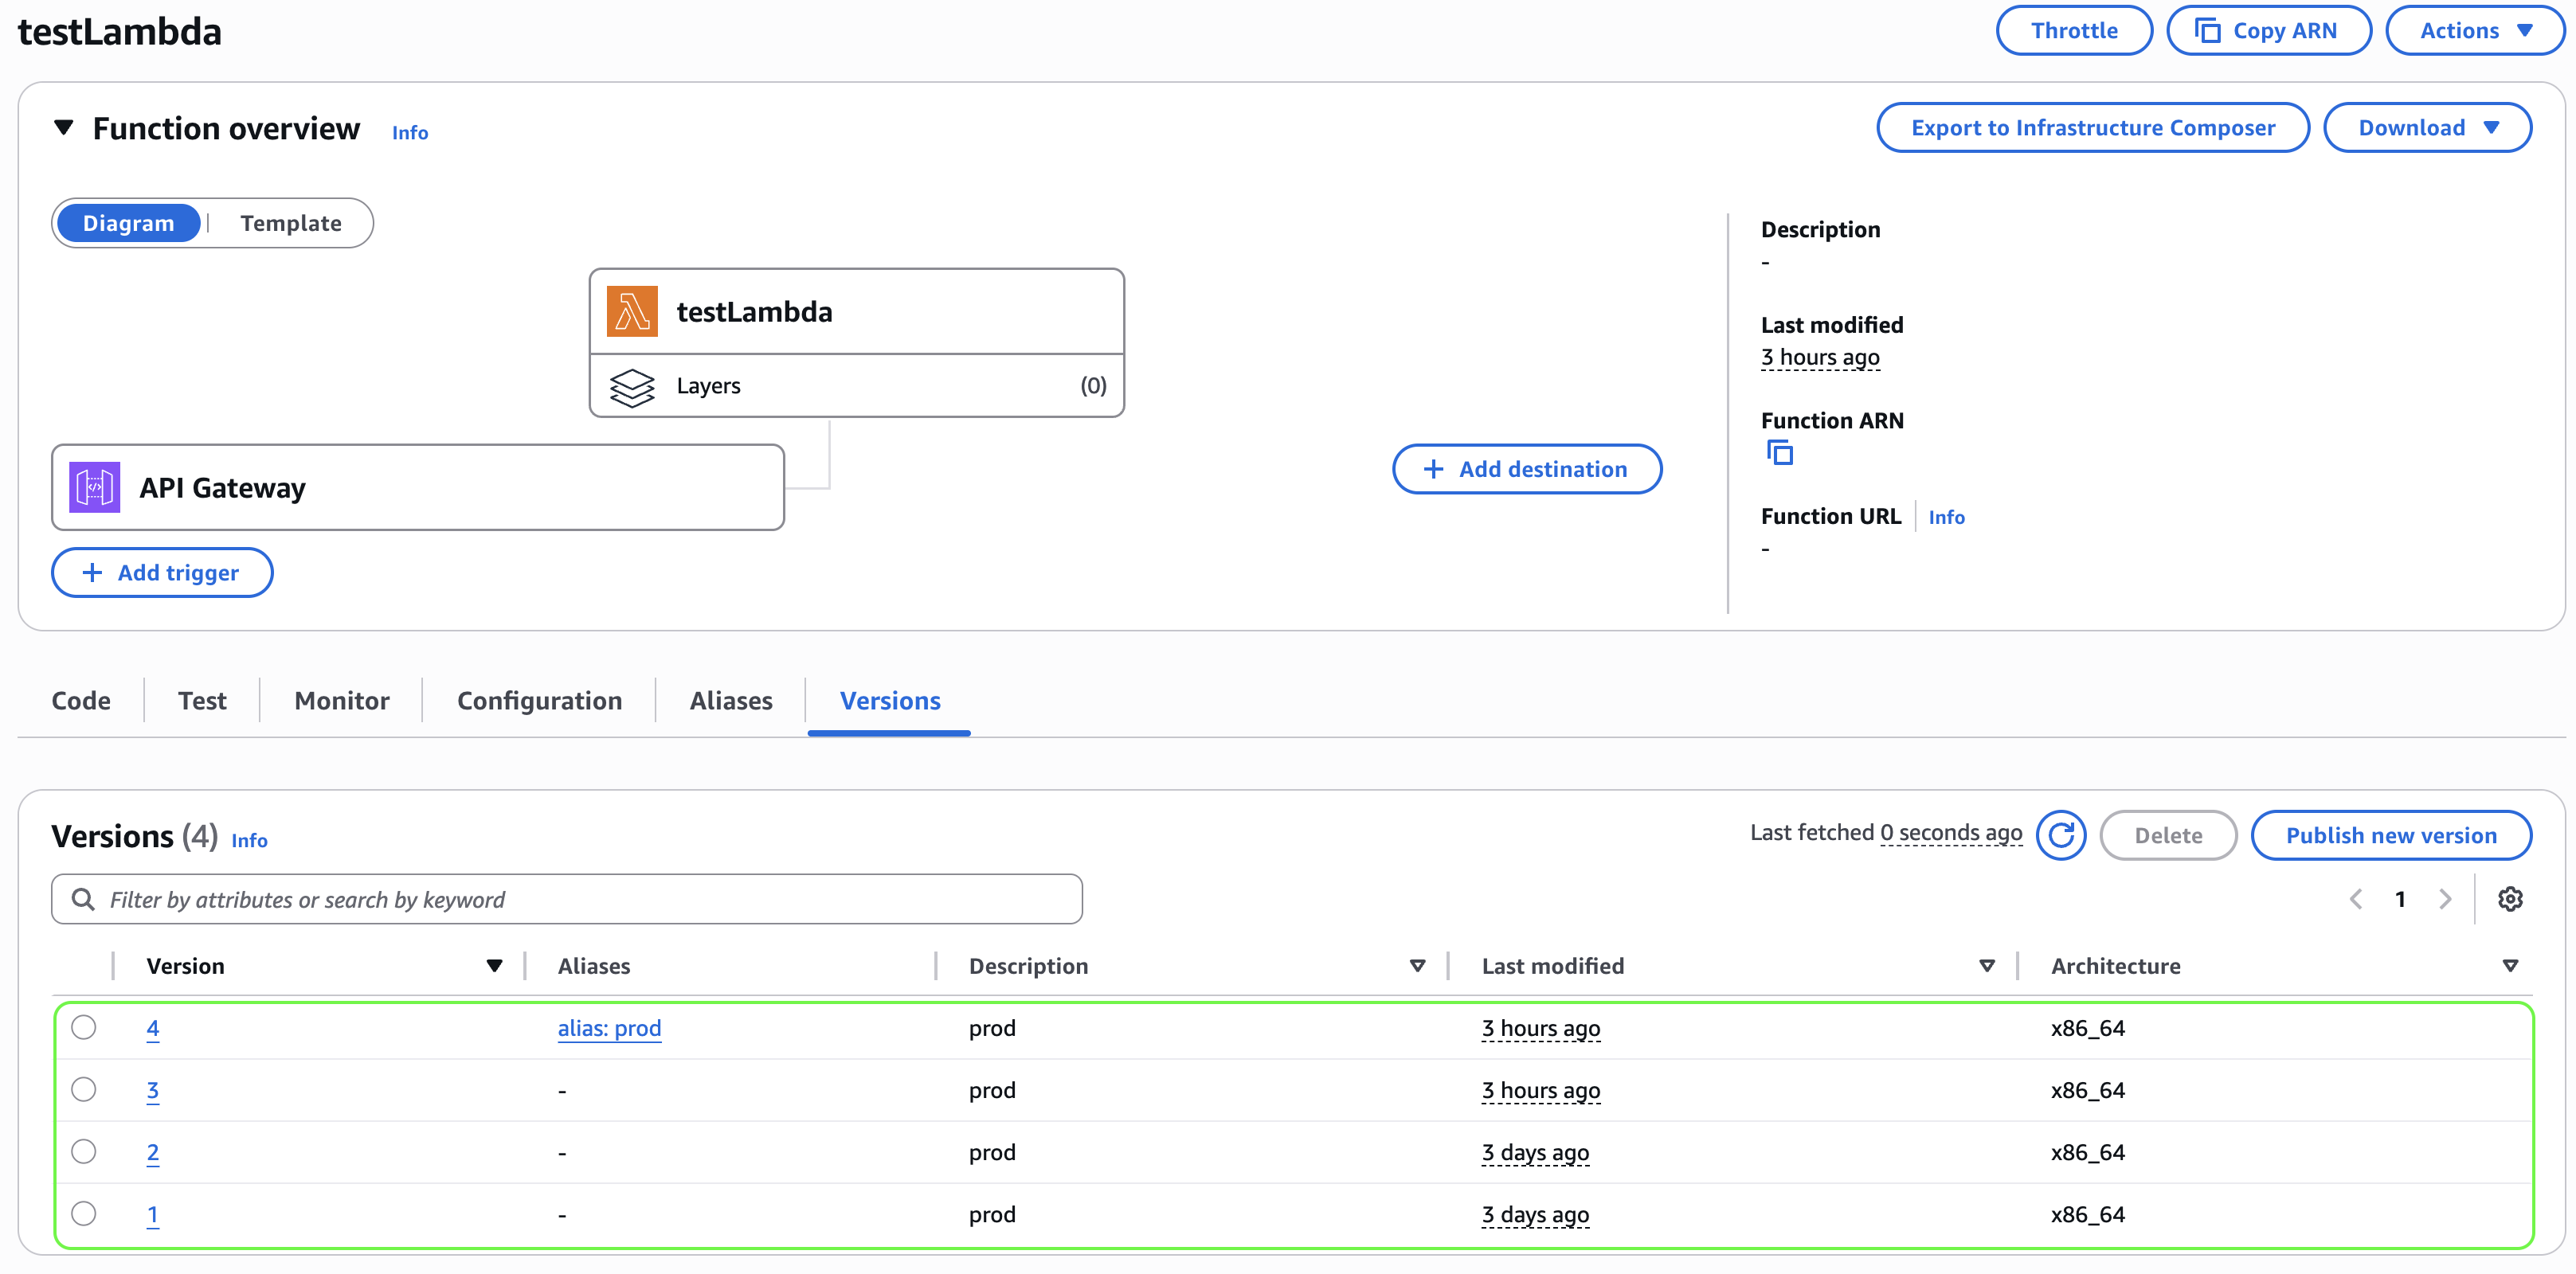Open the Download dropdown
Image resolution: width=2576 pixels, height=1274 pixels.
tap(2428, 128)
